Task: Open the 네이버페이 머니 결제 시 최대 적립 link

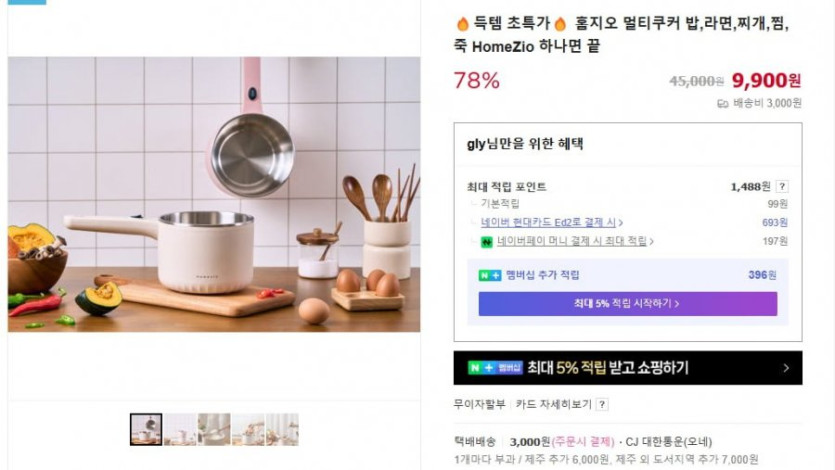Action: click(567, 241)
